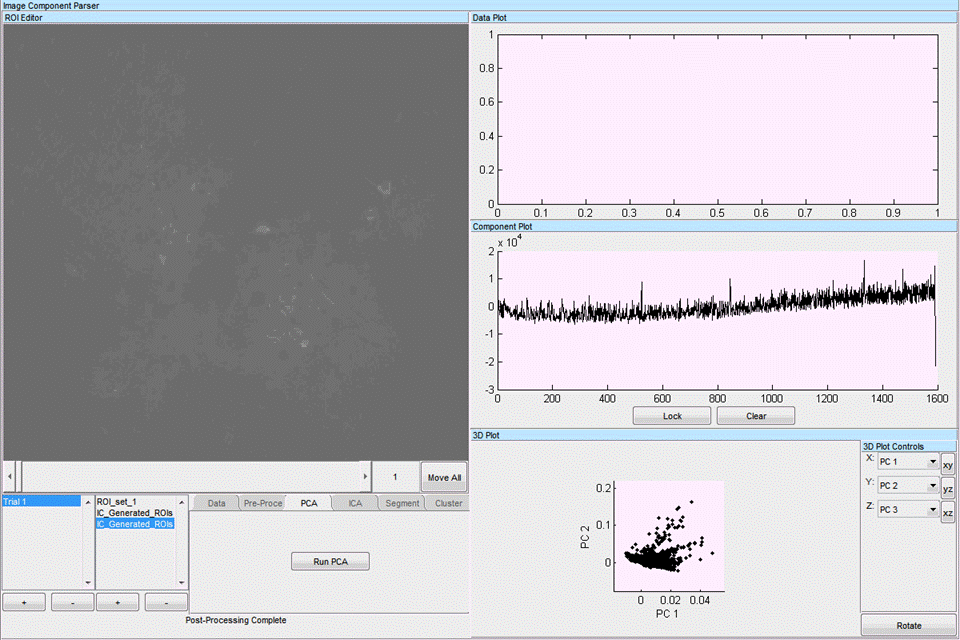Screen dimensions: 960x640
Task: Open the X axis component dropdown
Action: 907,462
